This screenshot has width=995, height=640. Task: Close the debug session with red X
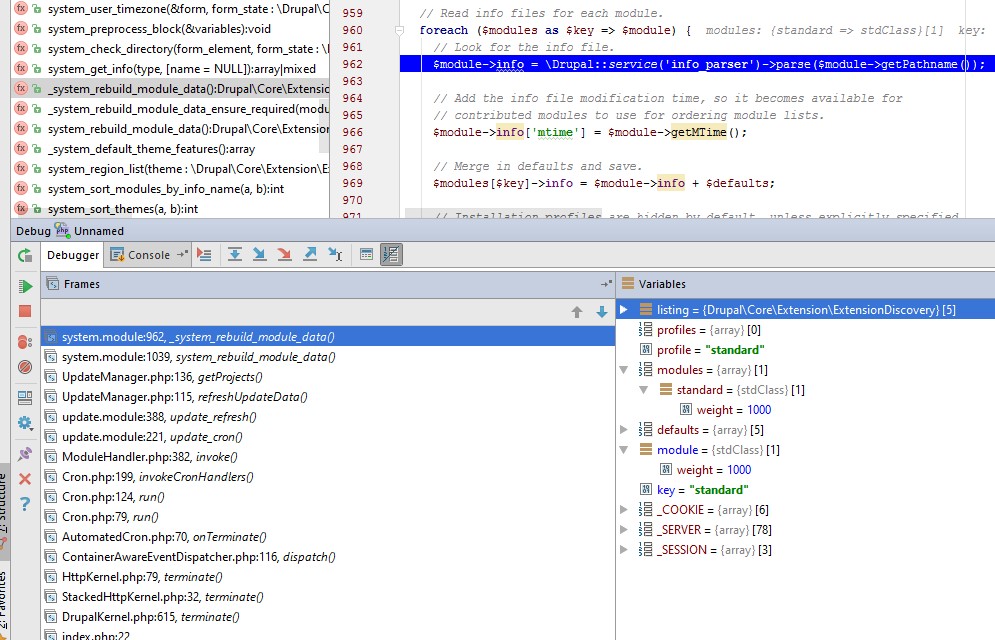tap(25, 479)
